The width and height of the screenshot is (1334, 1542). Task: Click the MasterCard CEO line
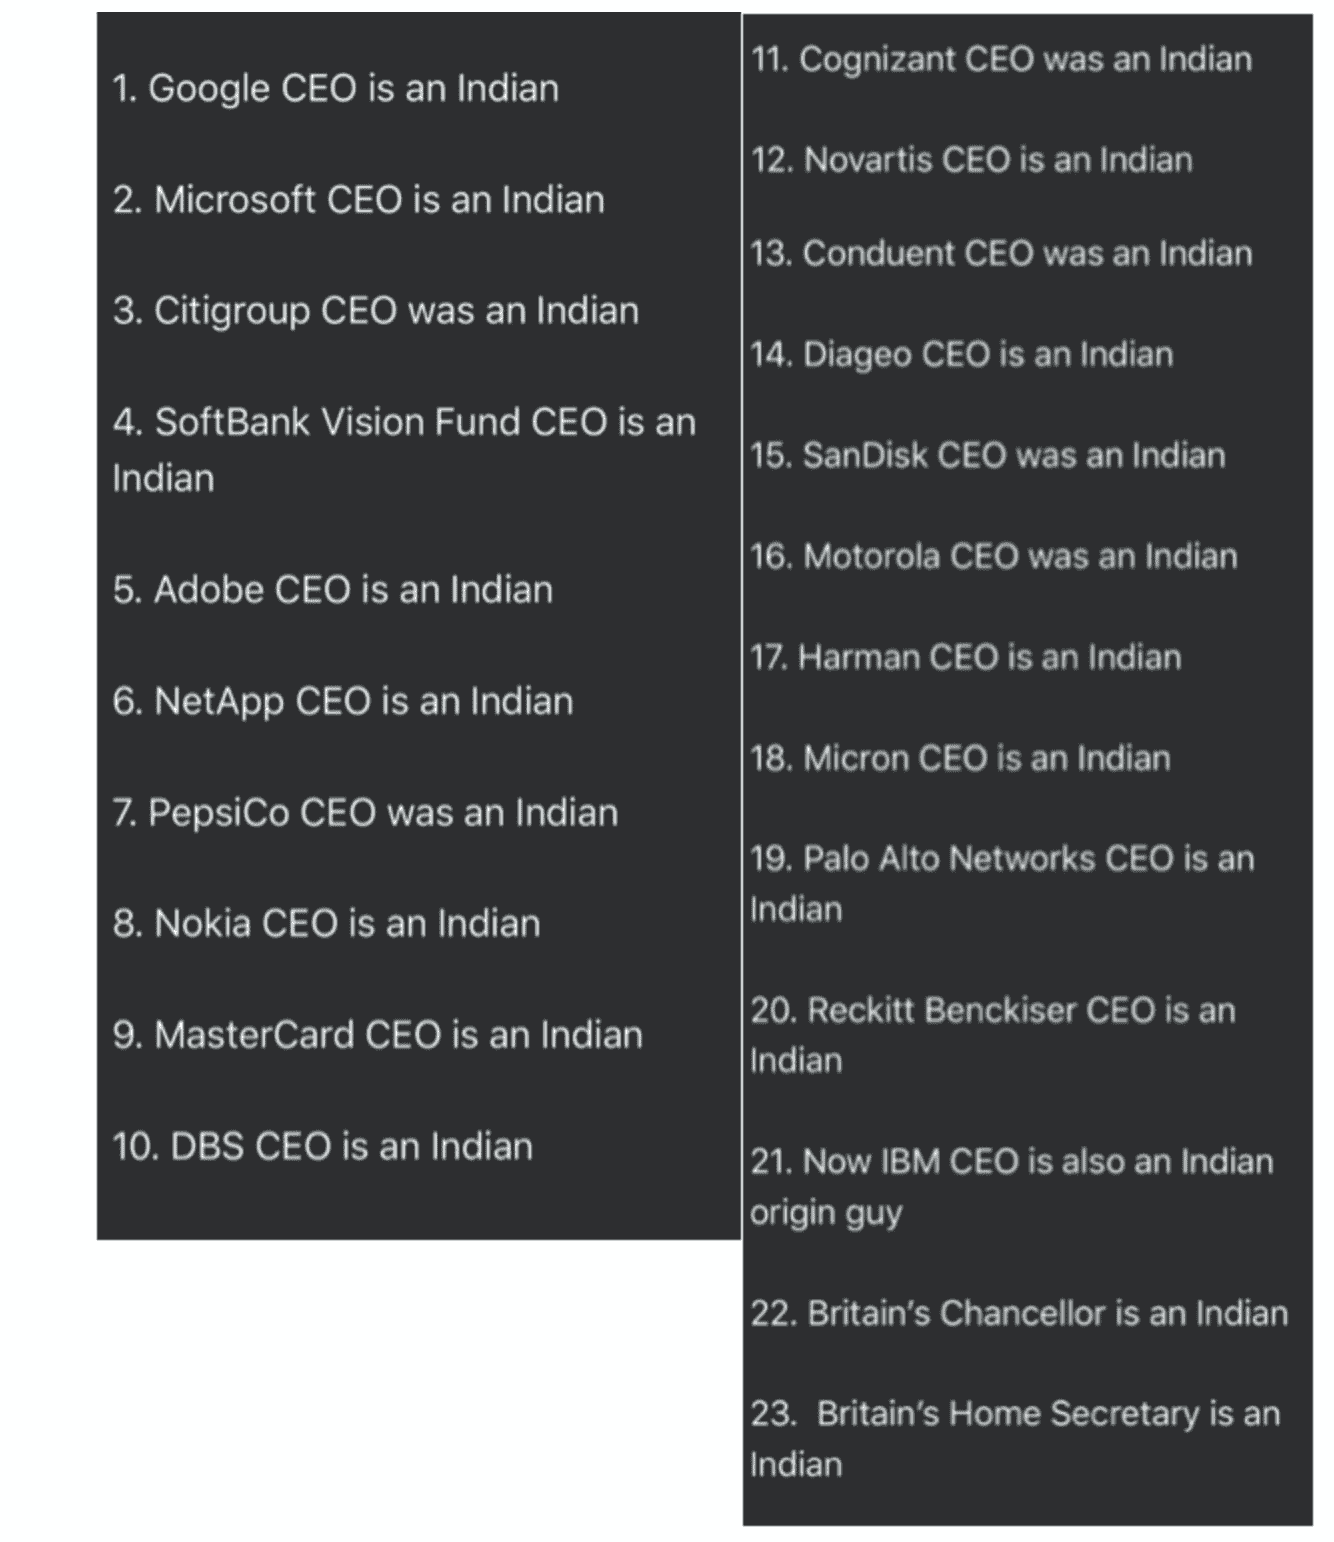pyautogui.click(x=377, y=1035)
